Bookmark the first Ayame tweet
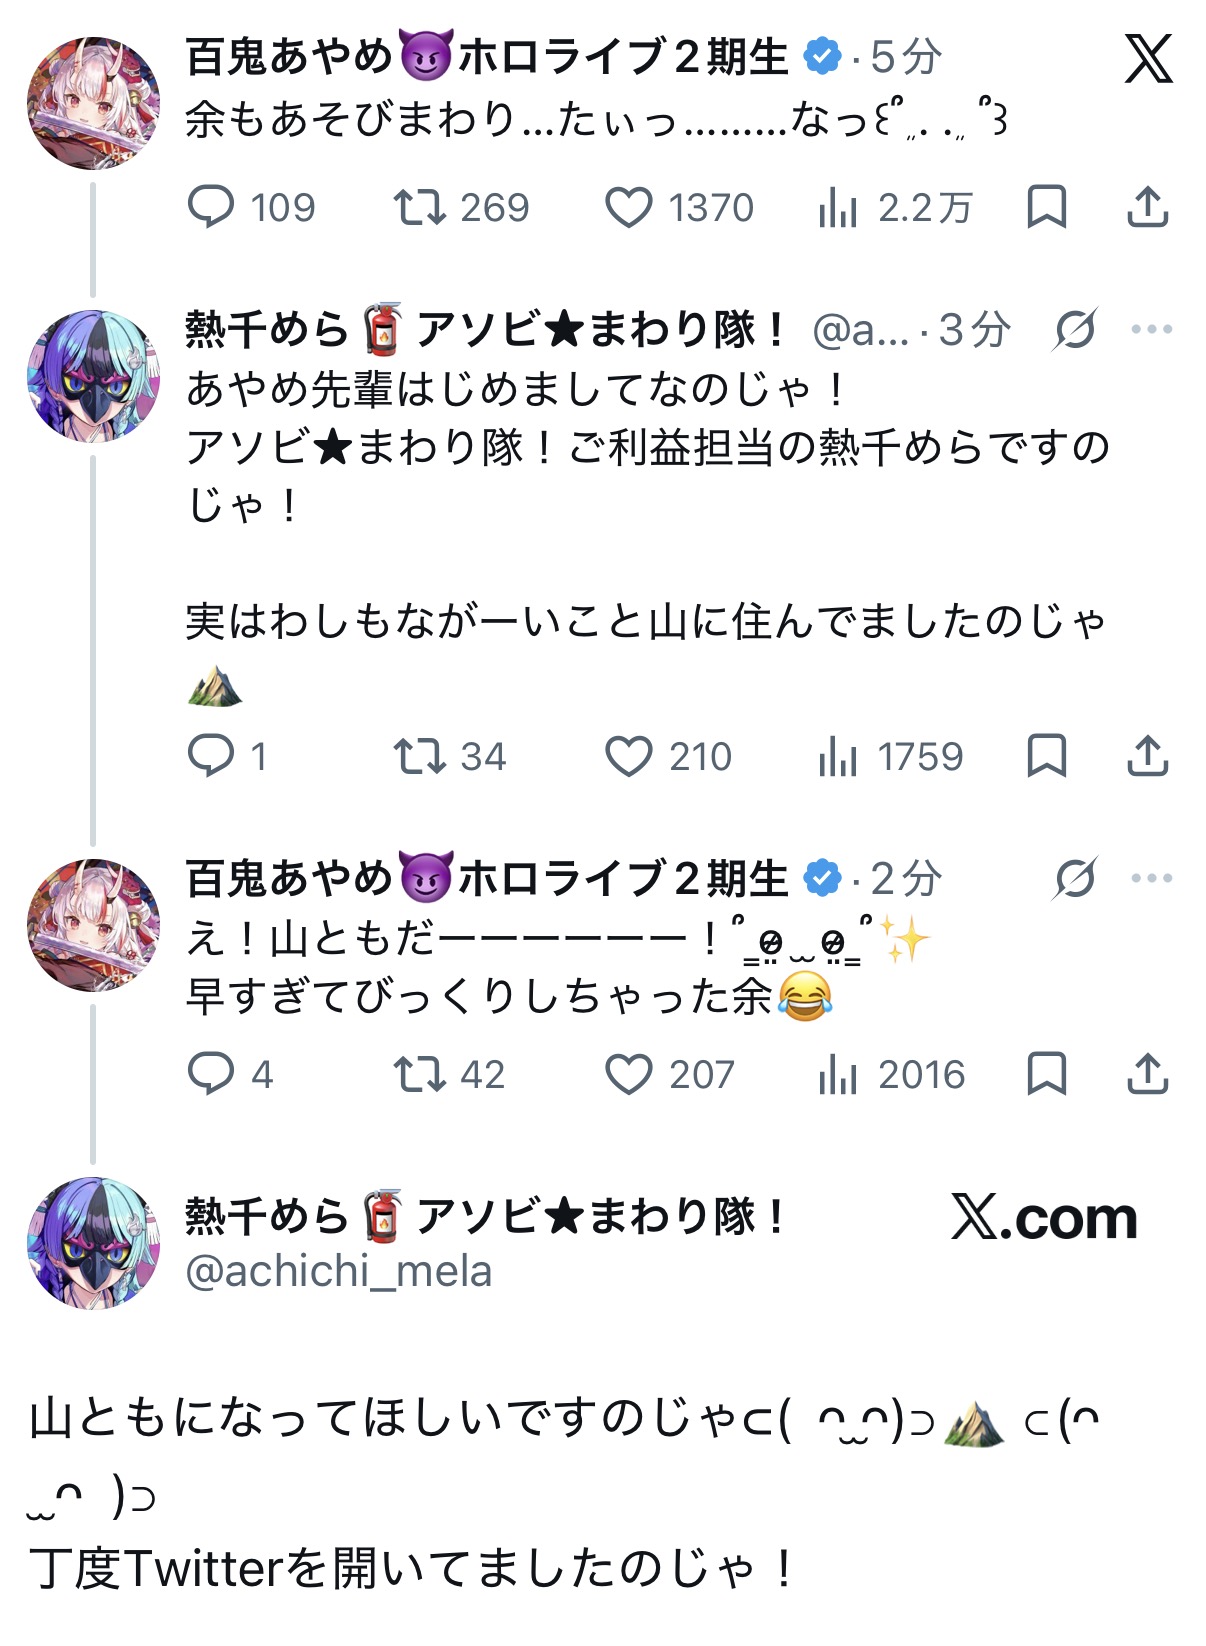Viewport: 1206px width, 1646px height. click(1047, 208)
